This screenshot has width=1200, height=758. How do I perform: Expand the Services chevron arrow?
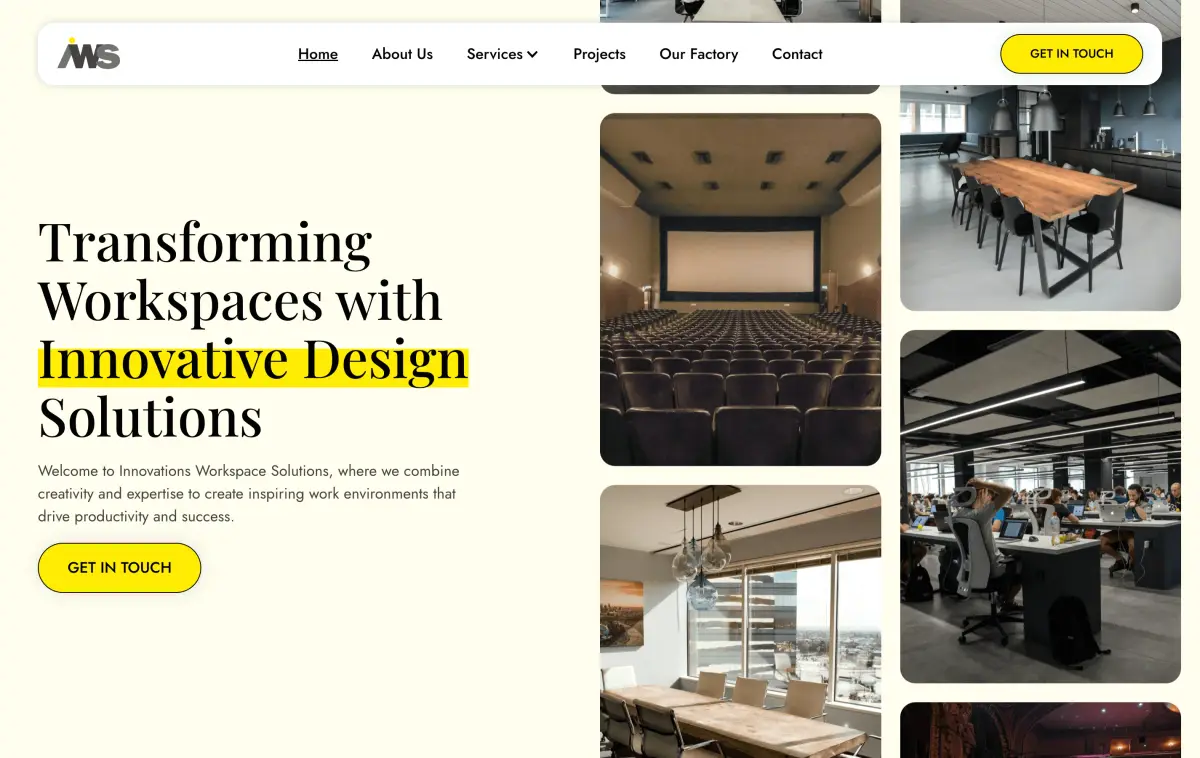coord(533,54)
